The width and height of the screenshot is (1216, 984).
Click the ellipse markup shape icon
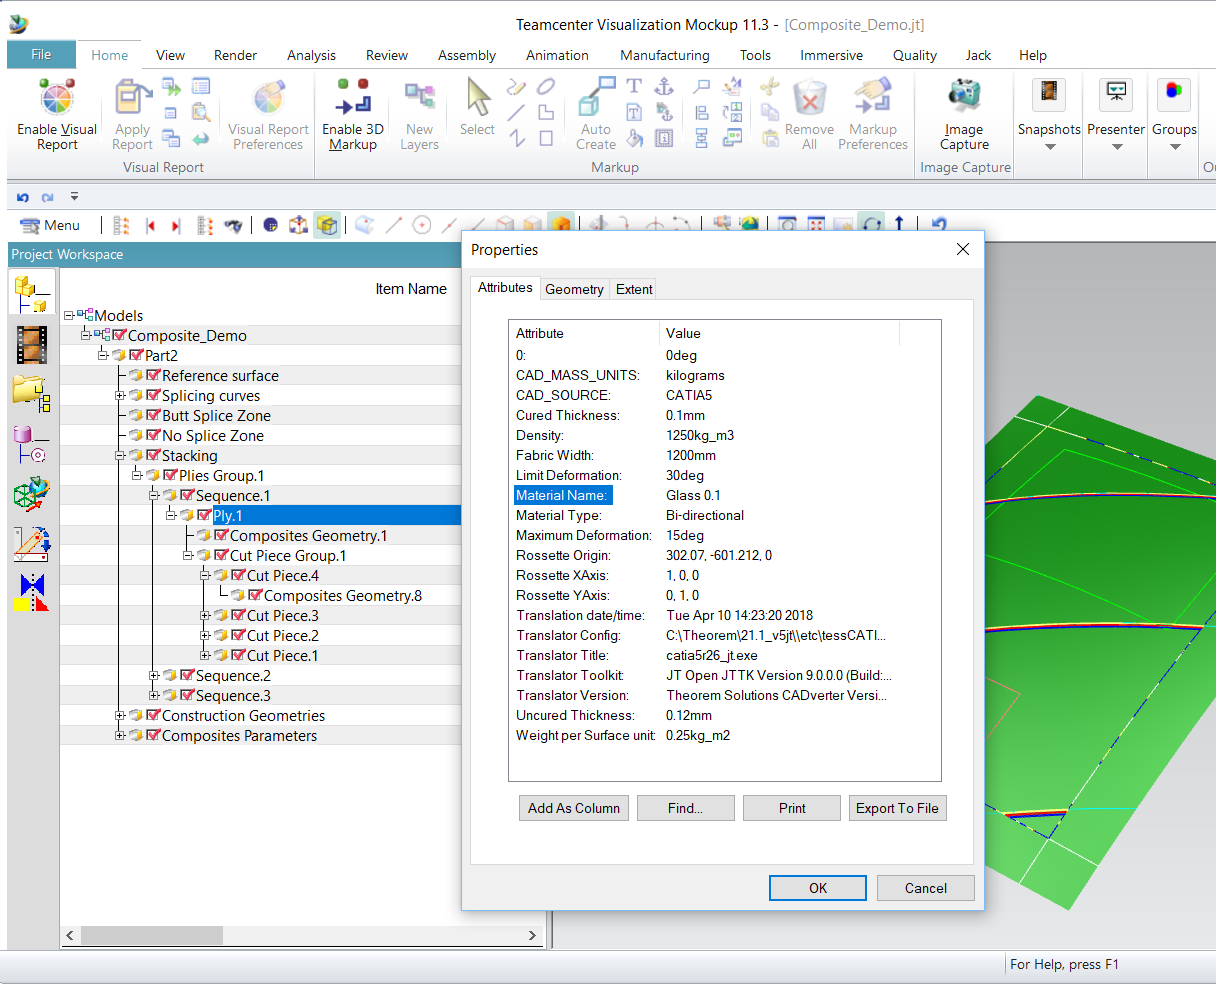pyautogui.click(x=546, y=86)
